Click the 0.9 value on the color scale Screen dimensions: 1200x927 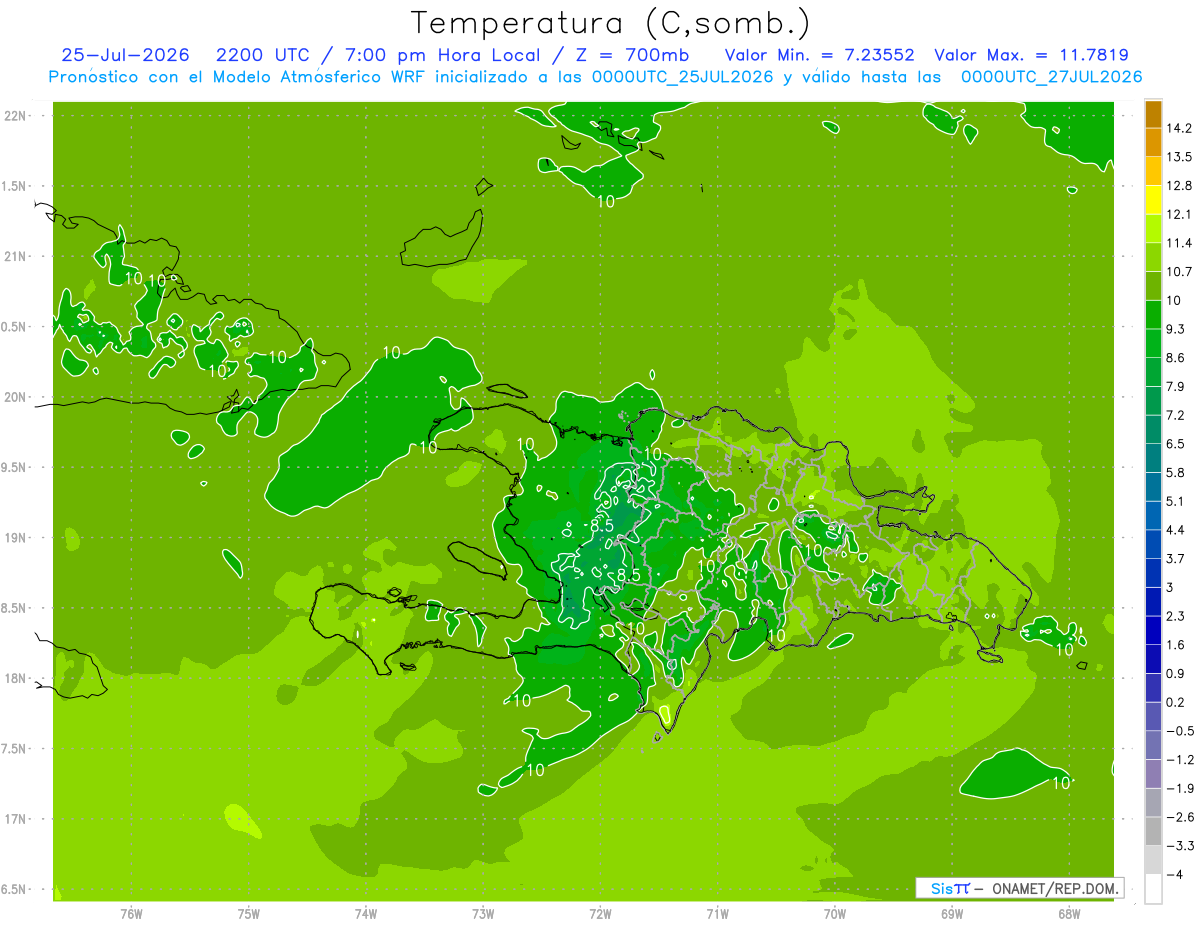click(1177, 673)
